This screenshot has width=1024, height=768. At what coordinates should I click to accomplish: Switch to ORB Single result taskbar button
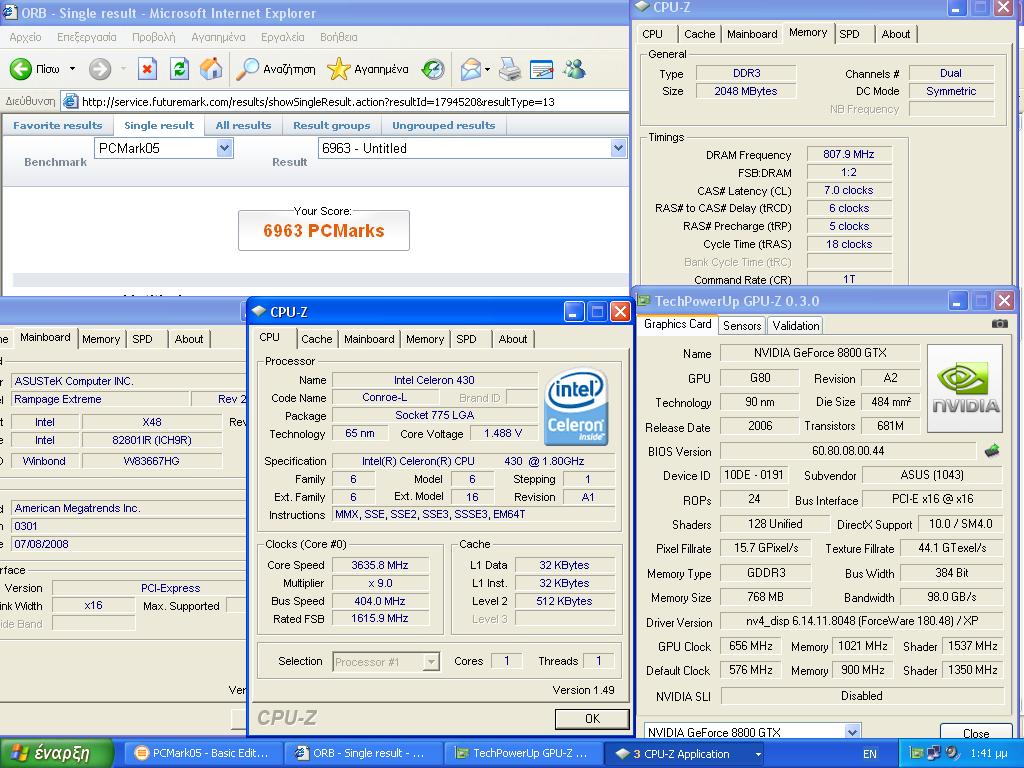[x=363, y=753]
